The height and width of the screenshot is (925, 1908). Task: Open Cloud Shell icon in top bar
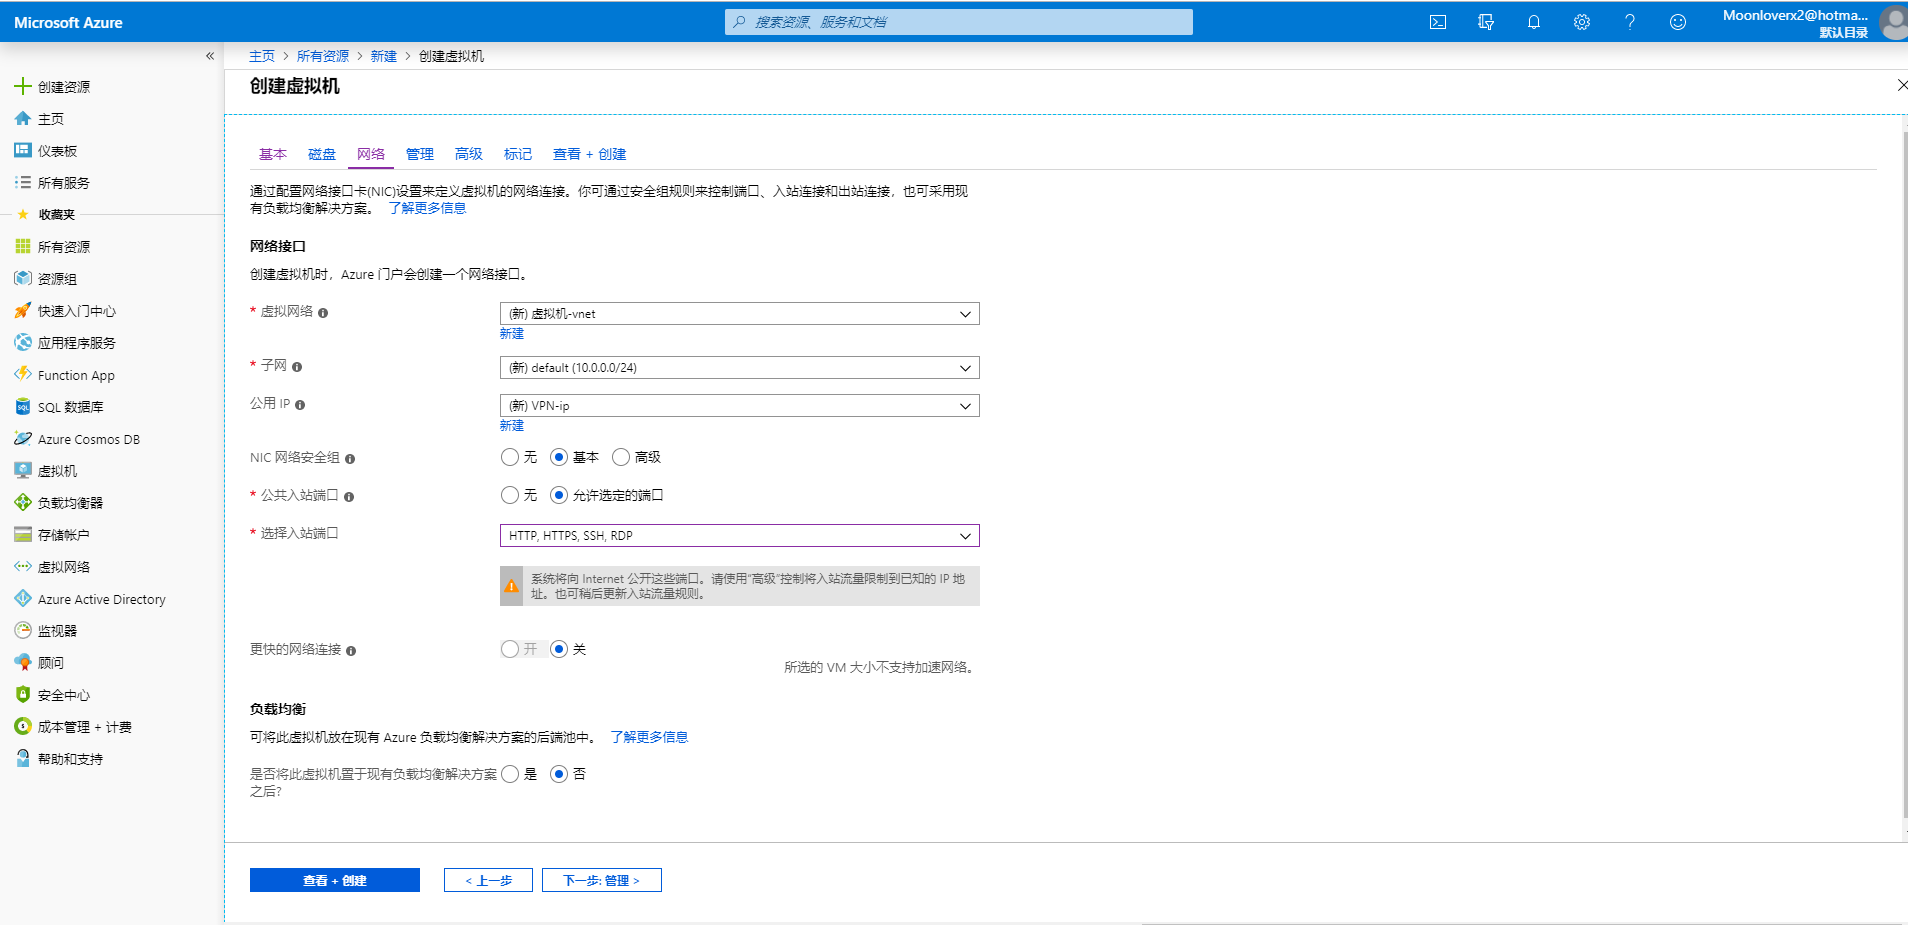point(1438,22)
